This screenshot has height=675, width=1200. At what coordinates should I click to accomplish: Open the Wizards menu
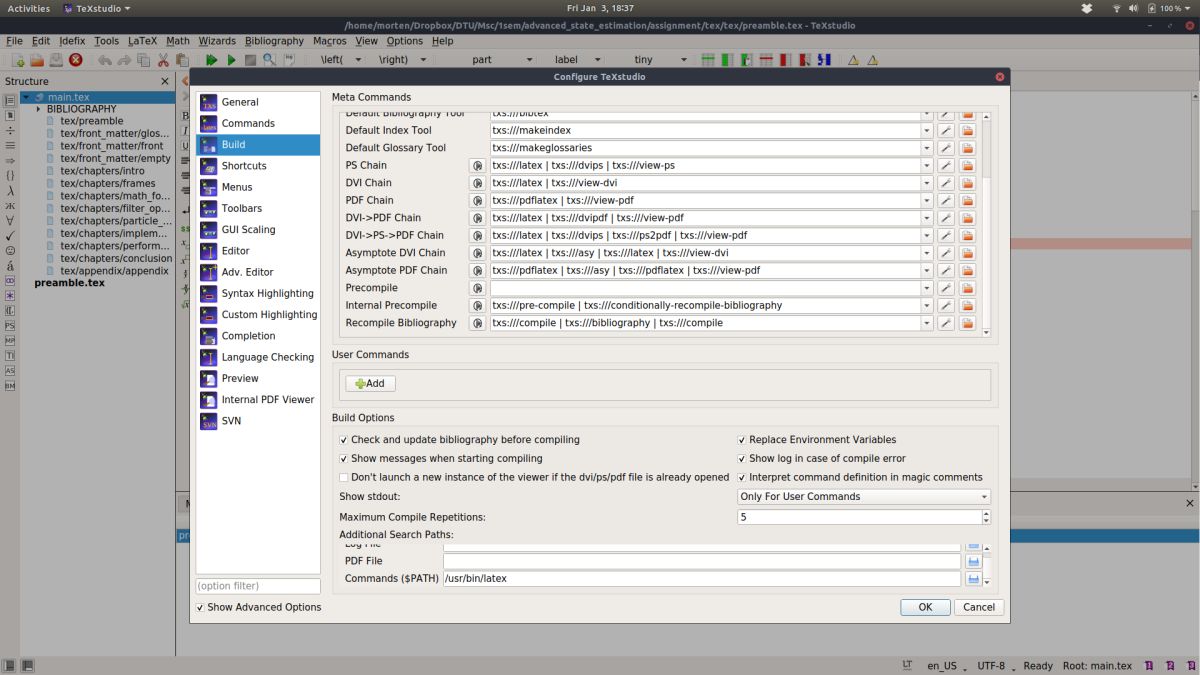217,41
